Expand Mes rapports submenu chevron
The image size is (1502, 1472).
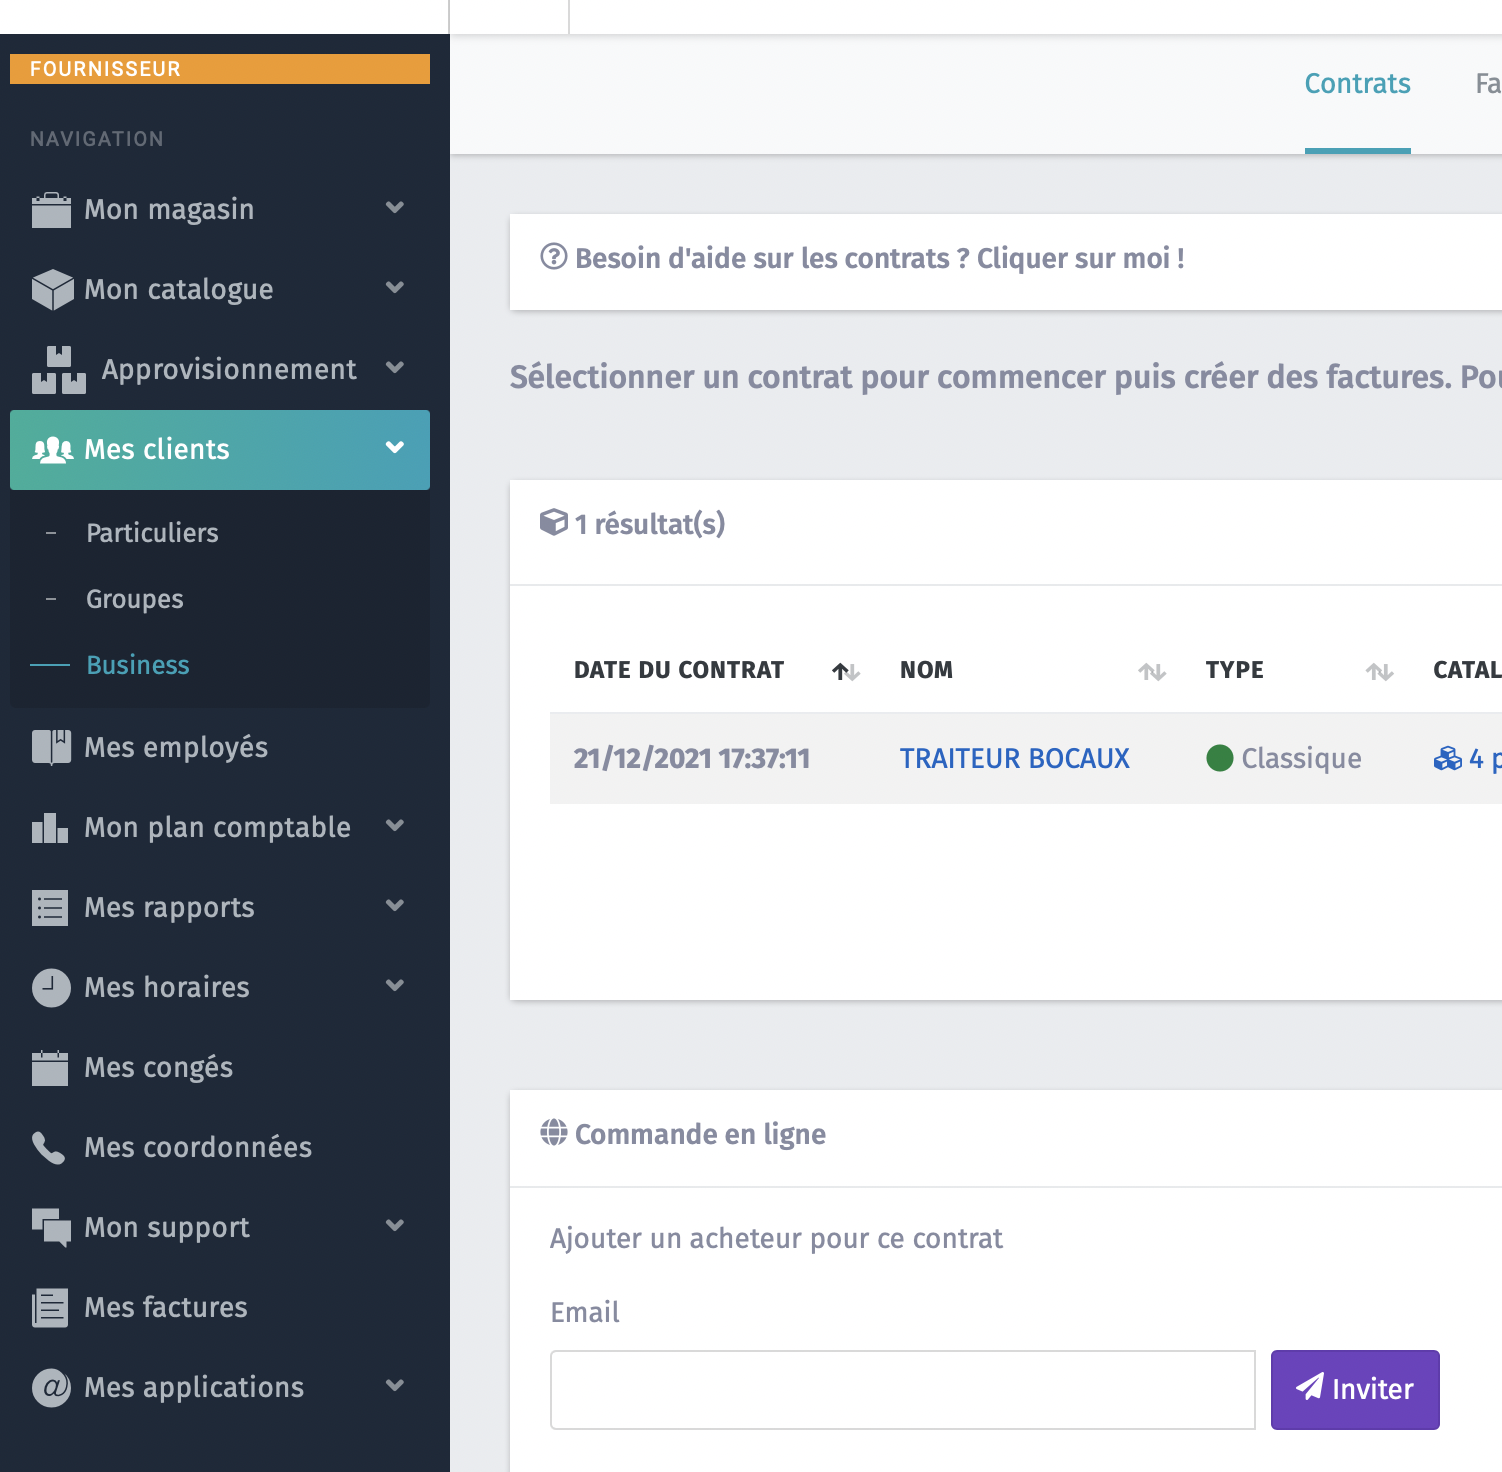[395, 906]
